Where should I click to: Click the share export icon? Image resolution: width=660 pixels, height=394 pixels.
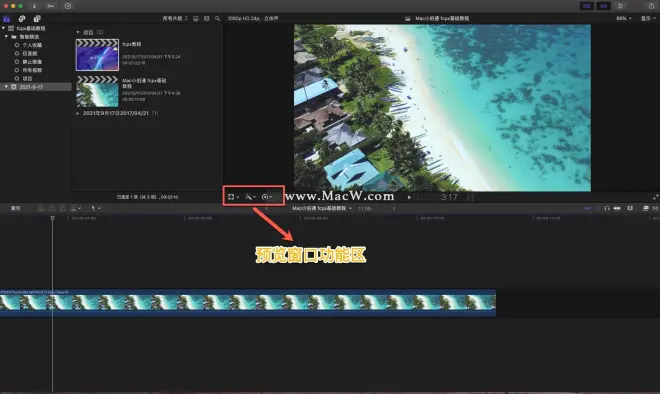tap(651, 6)
